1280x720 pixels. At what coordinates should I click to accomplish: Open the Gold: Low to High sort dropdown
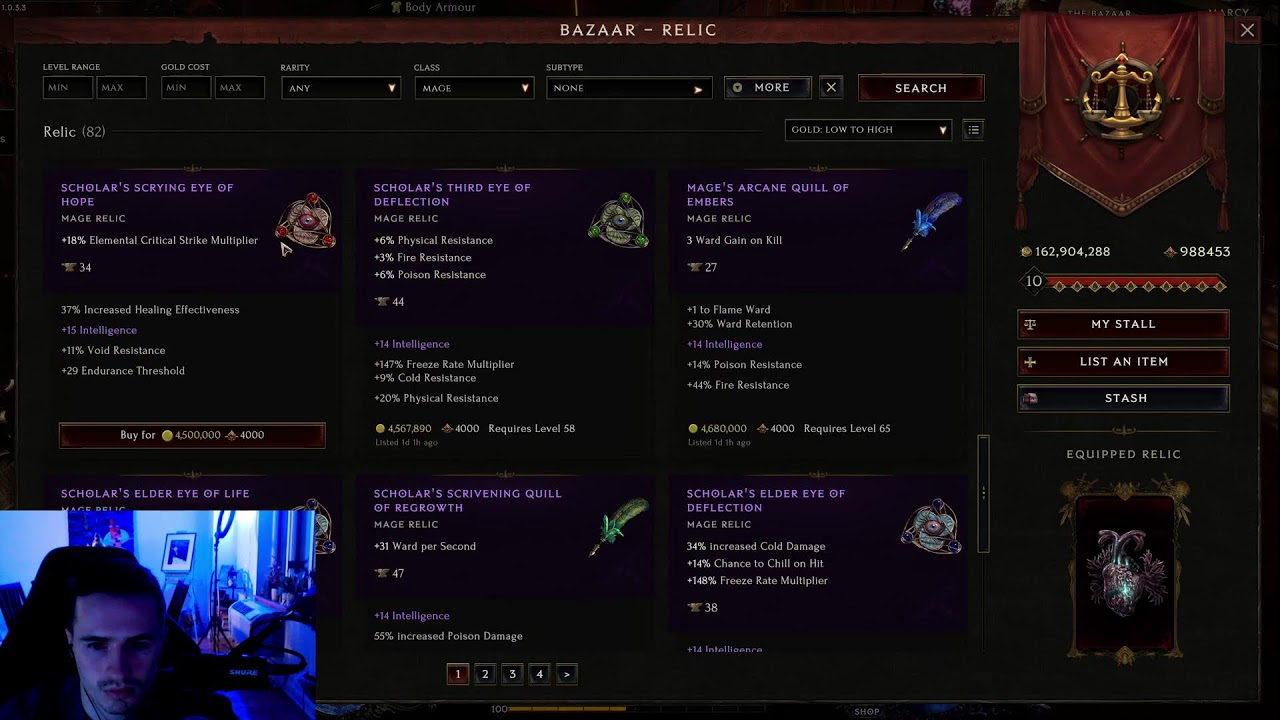[x=868, y=129]
